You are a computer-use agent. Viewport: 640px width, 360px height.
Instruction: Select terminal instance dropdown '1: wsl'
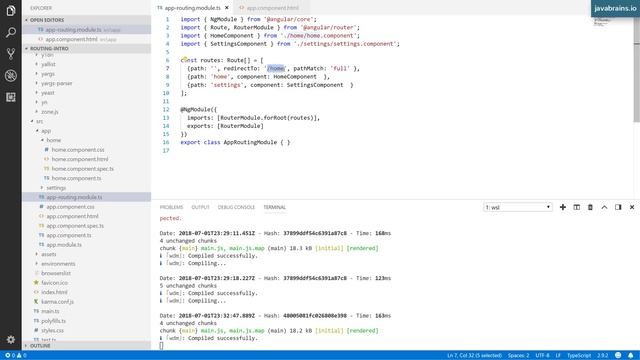pos(518,207)
